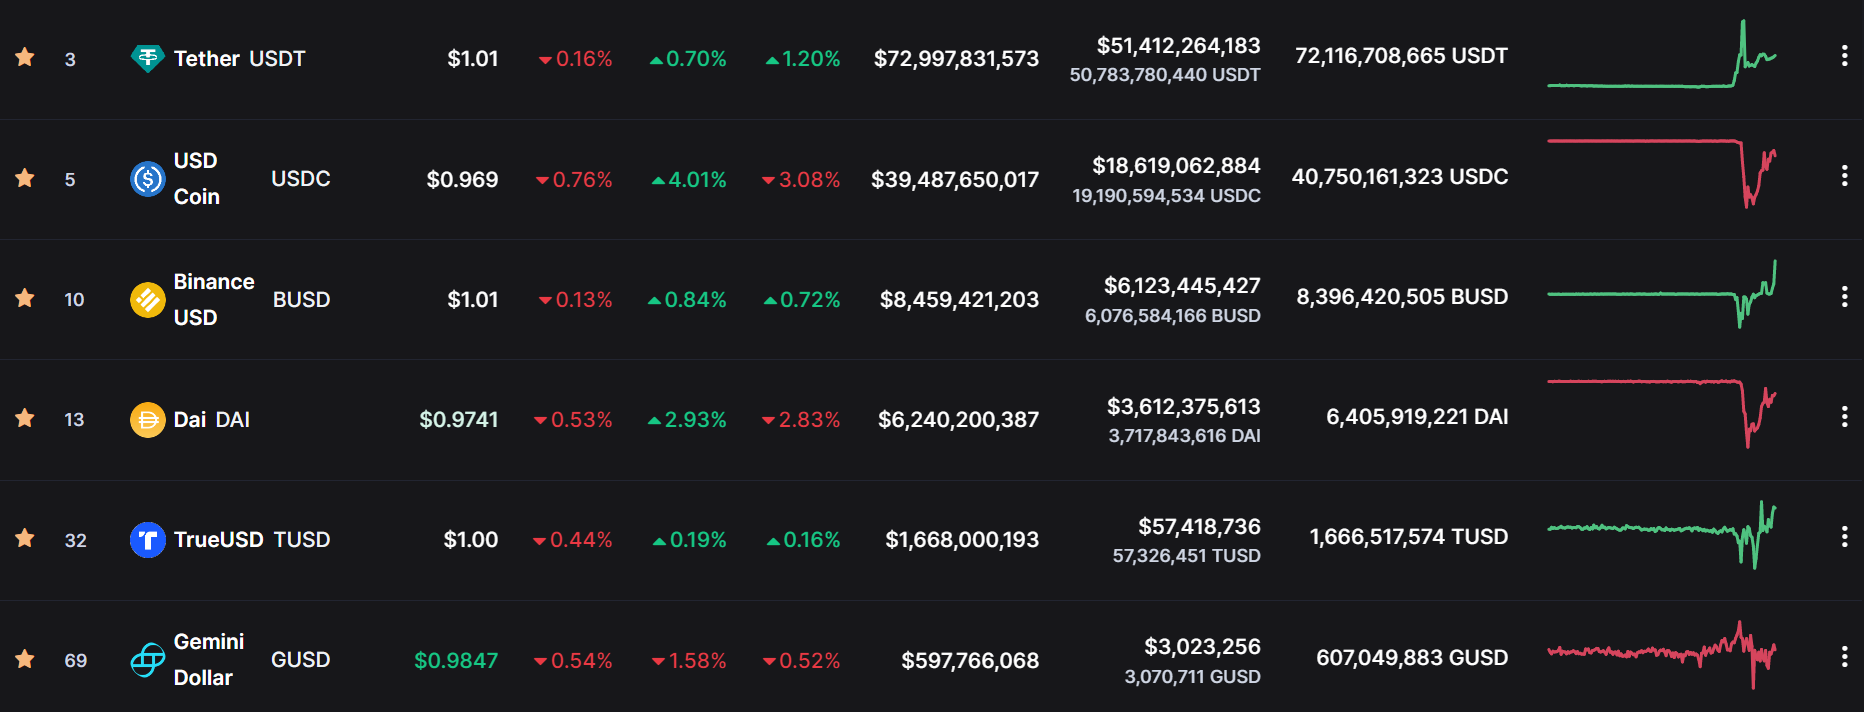Click the USD Coin logo icon

tap(147, 179)
